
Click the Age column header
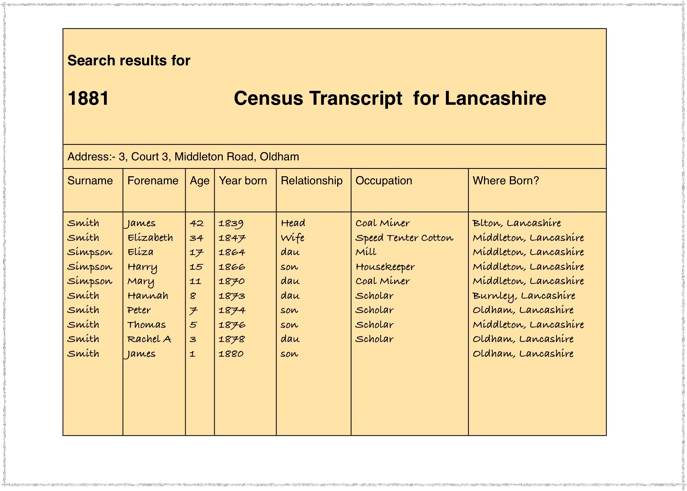(199, 181)
